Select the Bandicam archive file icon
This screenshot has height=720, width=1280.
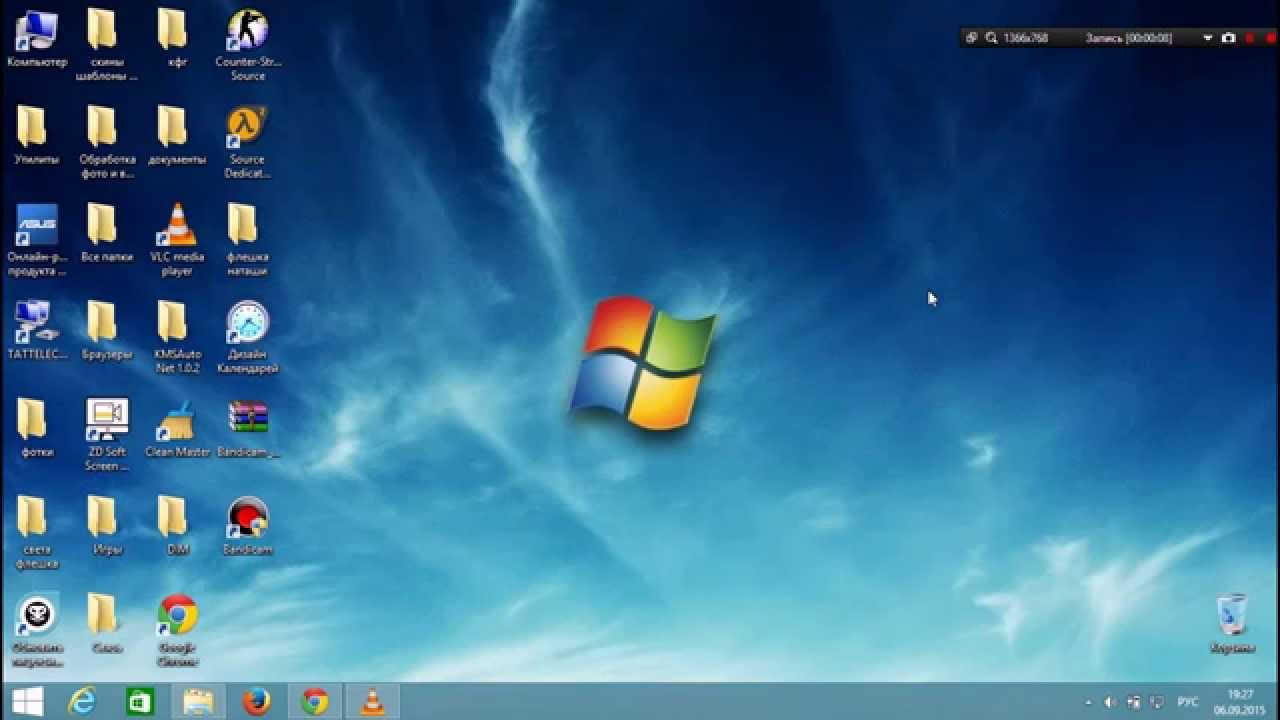coord(247,428)
